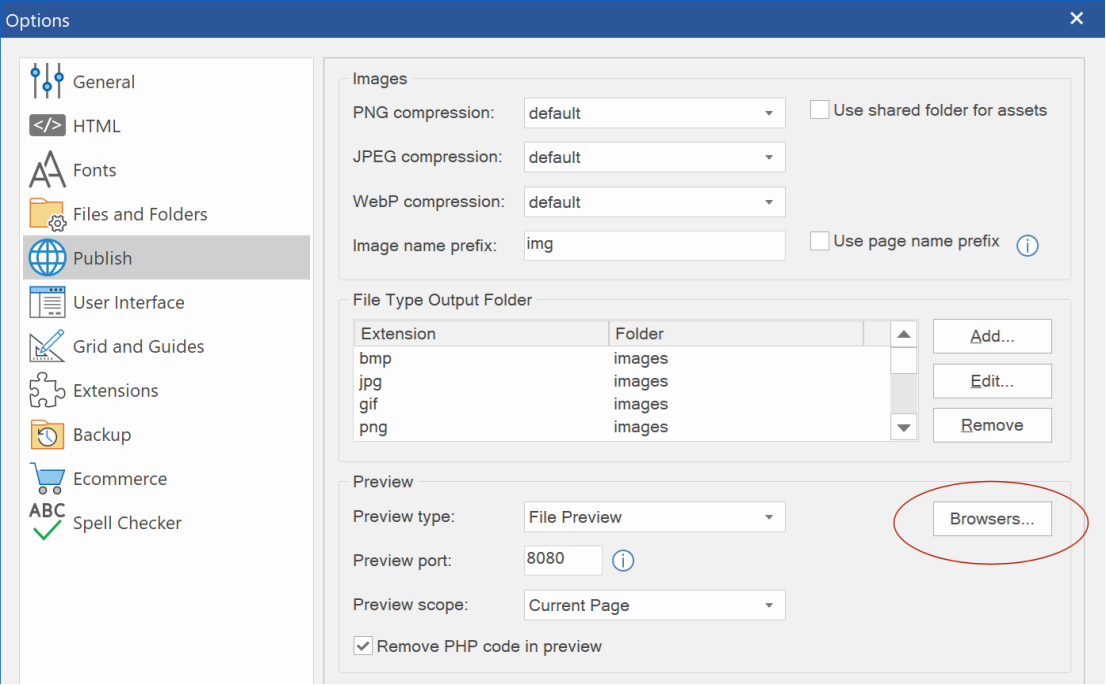Select the General settings icon

pyautogui.click(x=47, y=82)
